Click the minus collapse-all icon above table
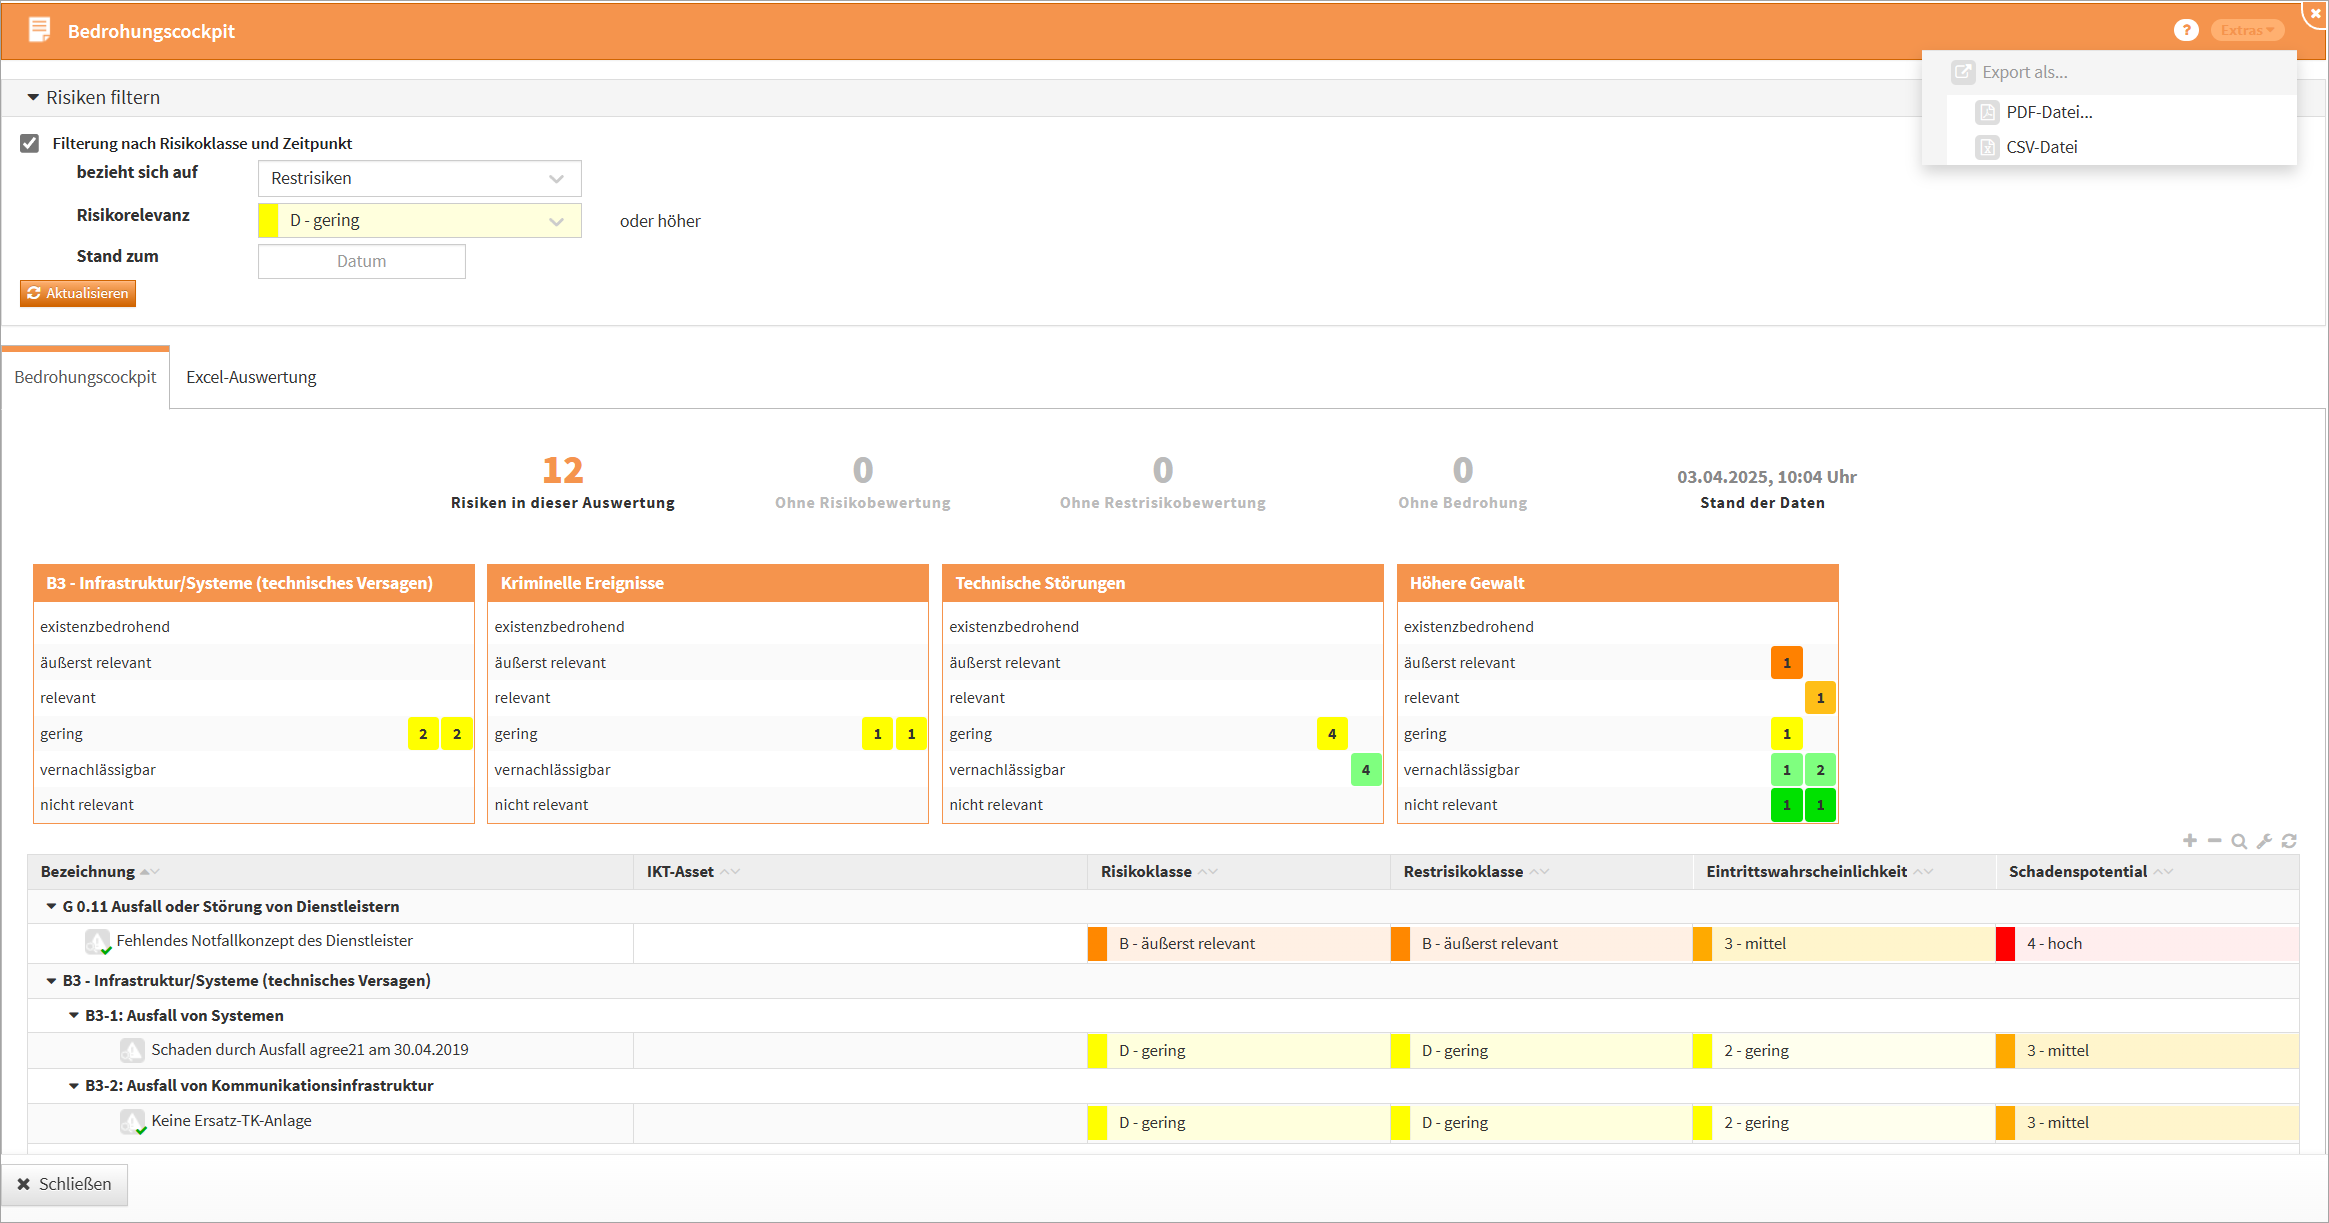2329x1223 pixels. point(2215,841)
